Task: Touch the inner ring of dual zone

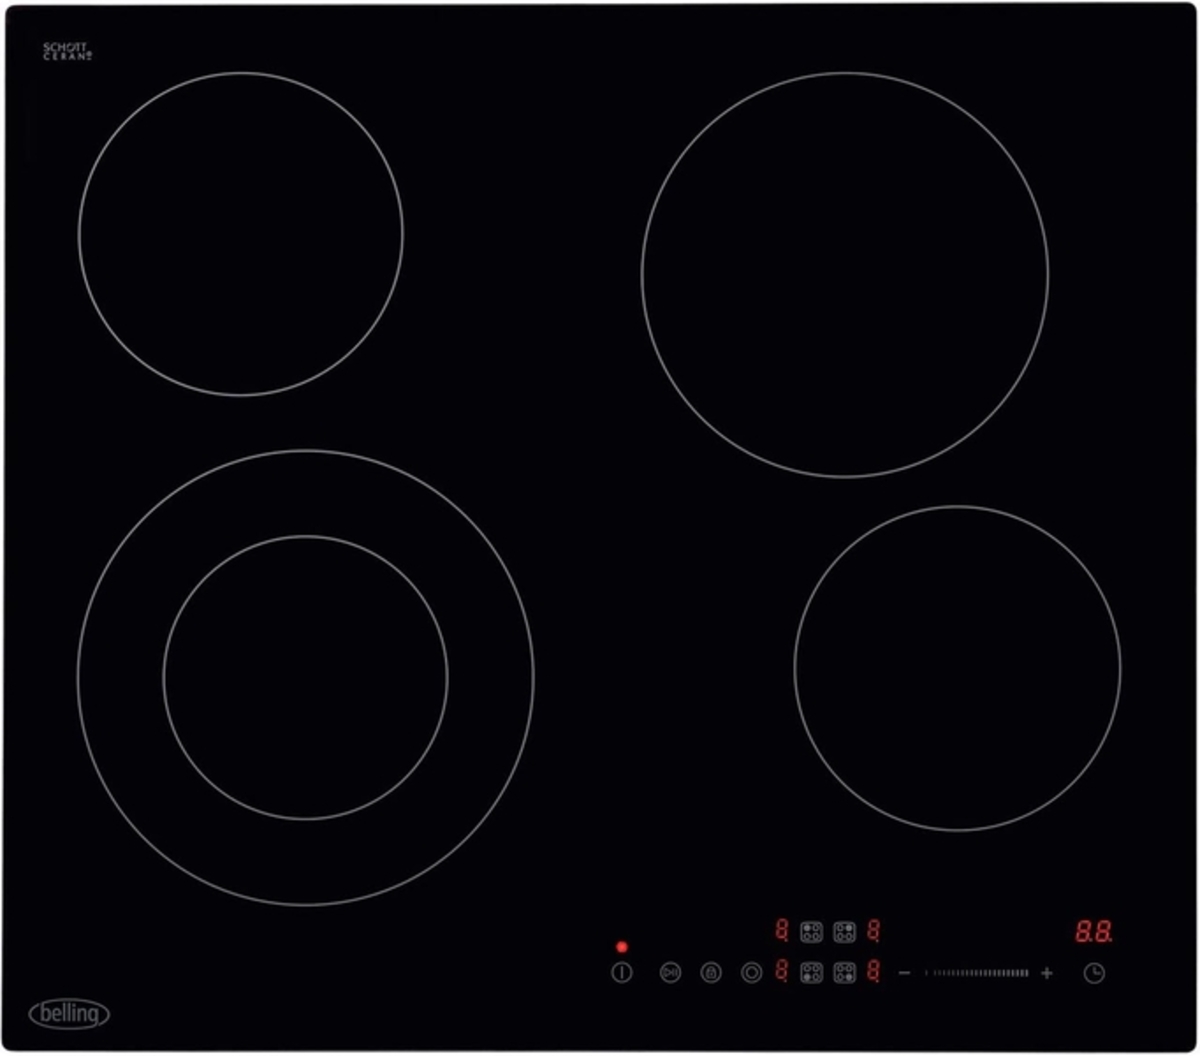Action: click(305, 678)
